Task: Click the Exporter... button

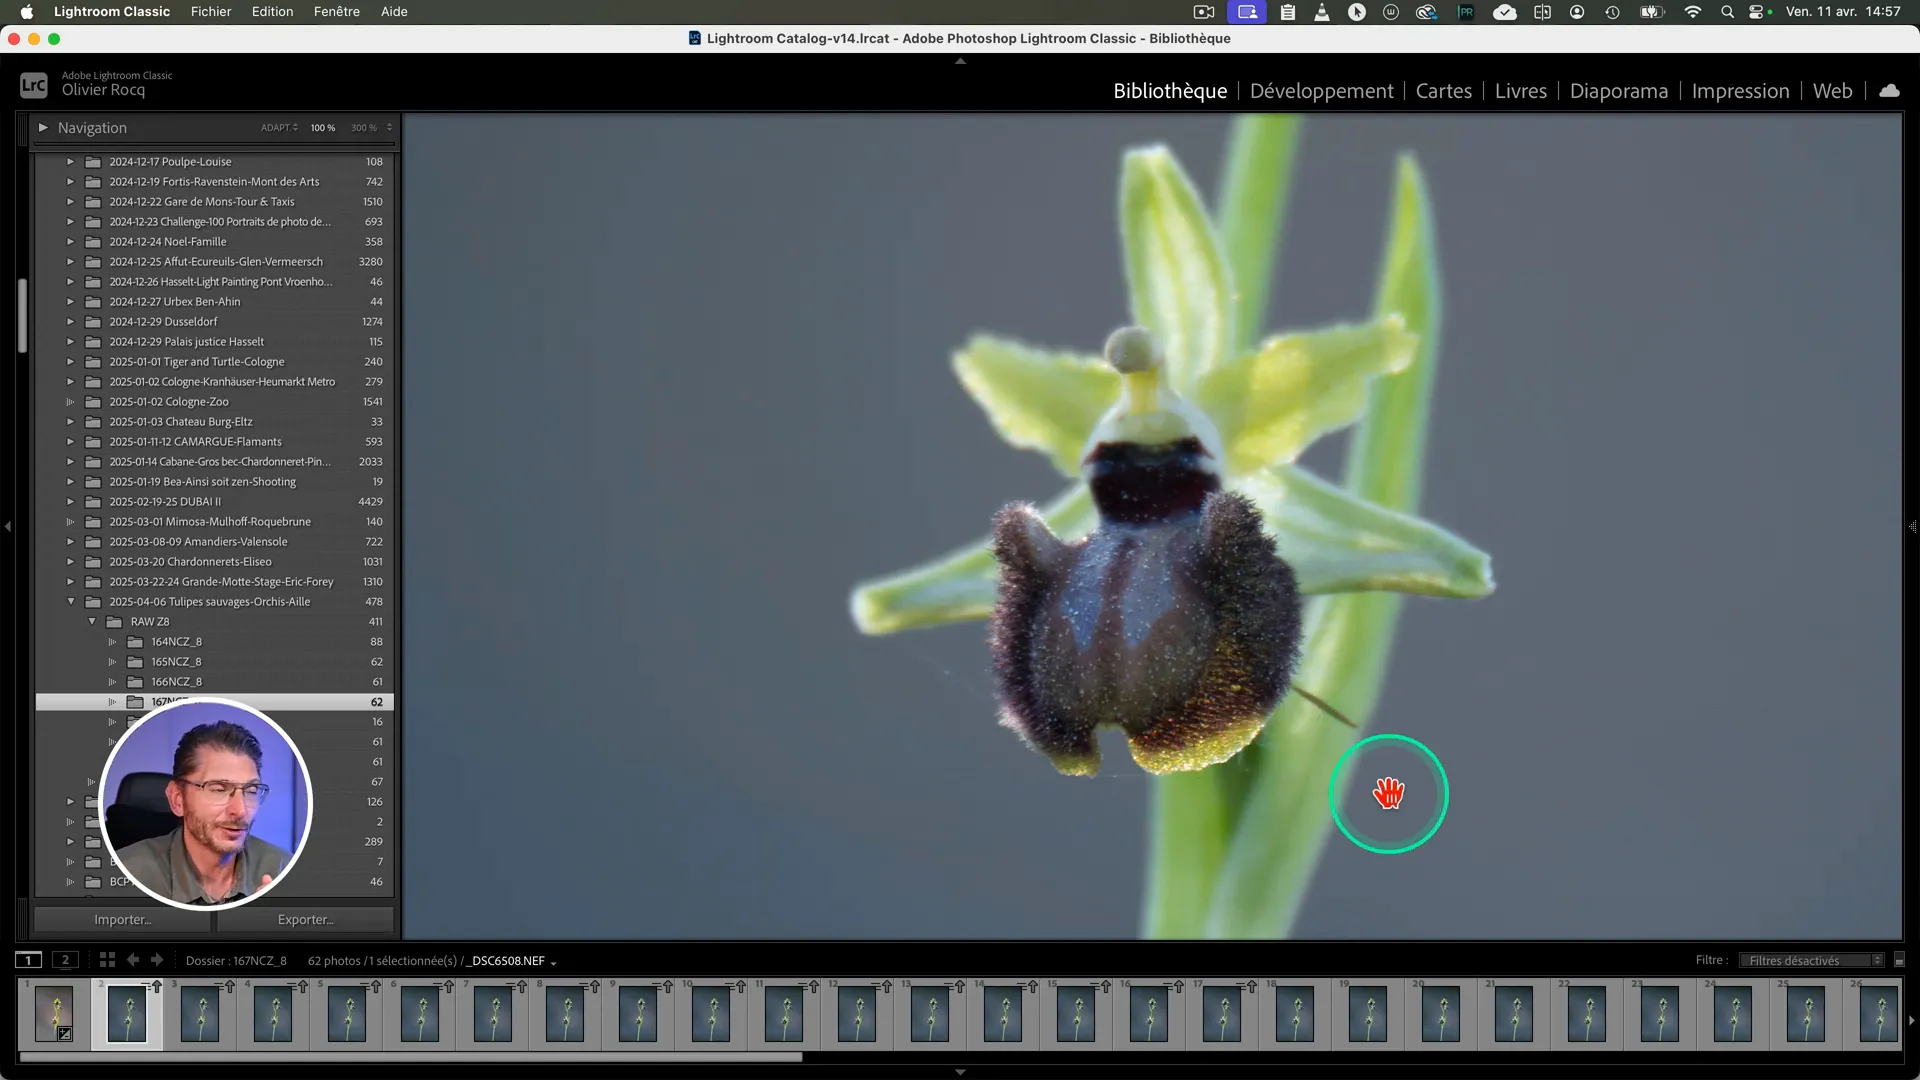Action: pos(305,919)
